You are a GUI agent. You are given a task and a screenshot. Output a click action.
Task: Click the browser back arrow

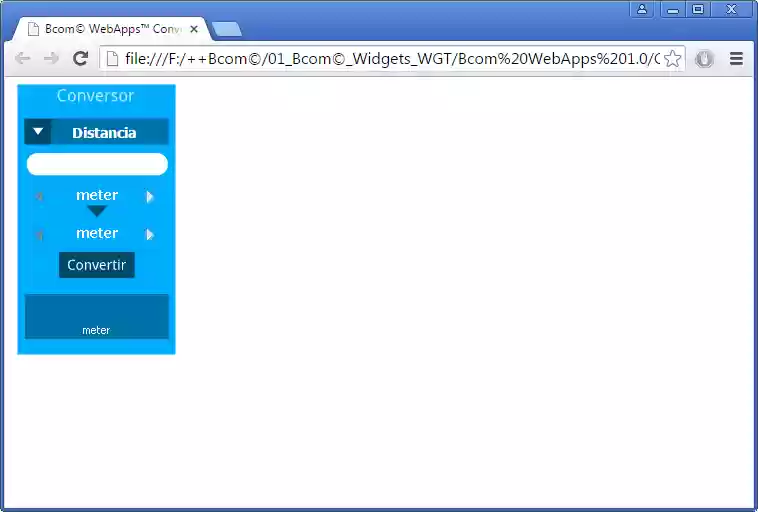point(22,59)
